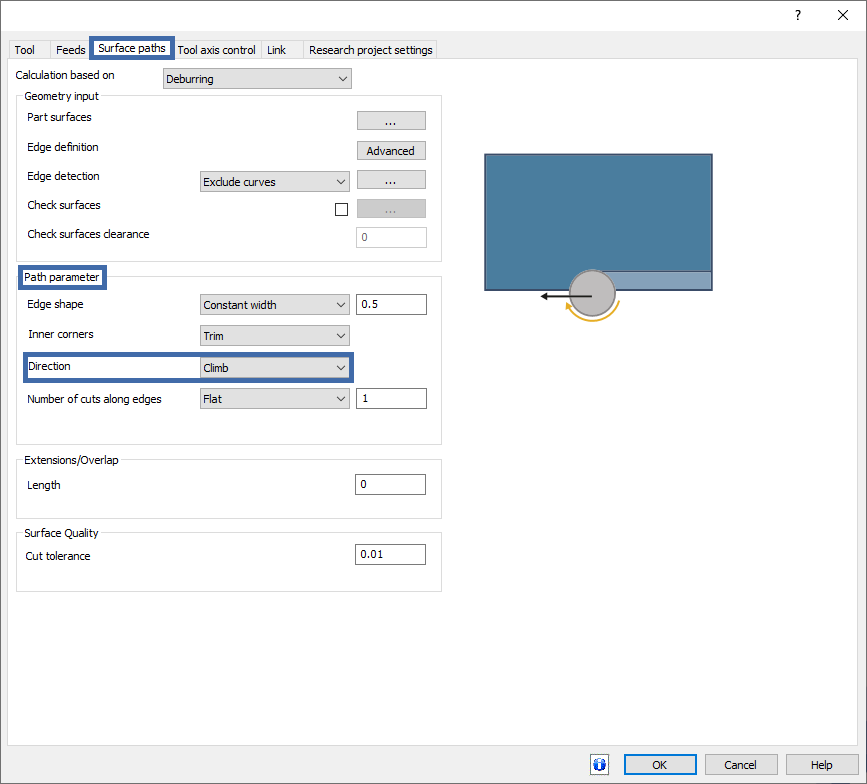Click the Part surfaces label

pos(59,117)
